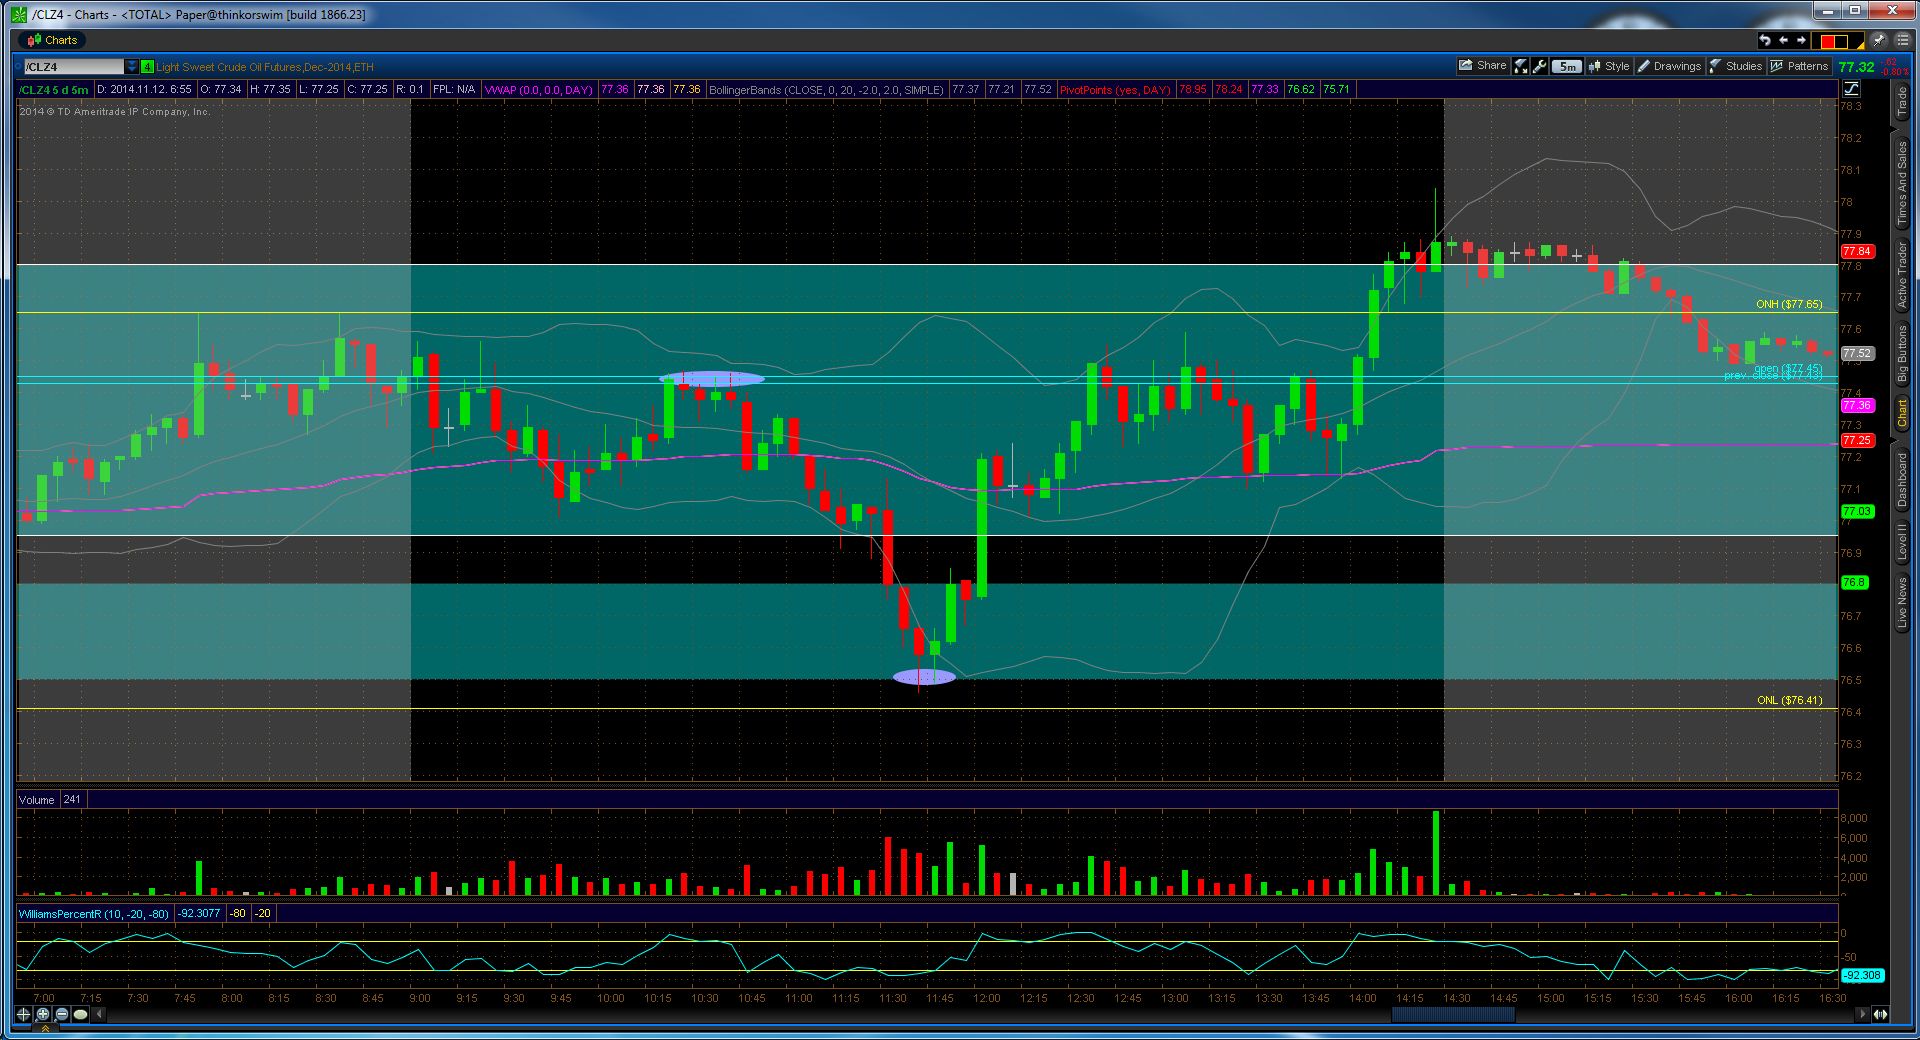
Task: Open the Big Buttons side tab
Action: coord(1901,355)
